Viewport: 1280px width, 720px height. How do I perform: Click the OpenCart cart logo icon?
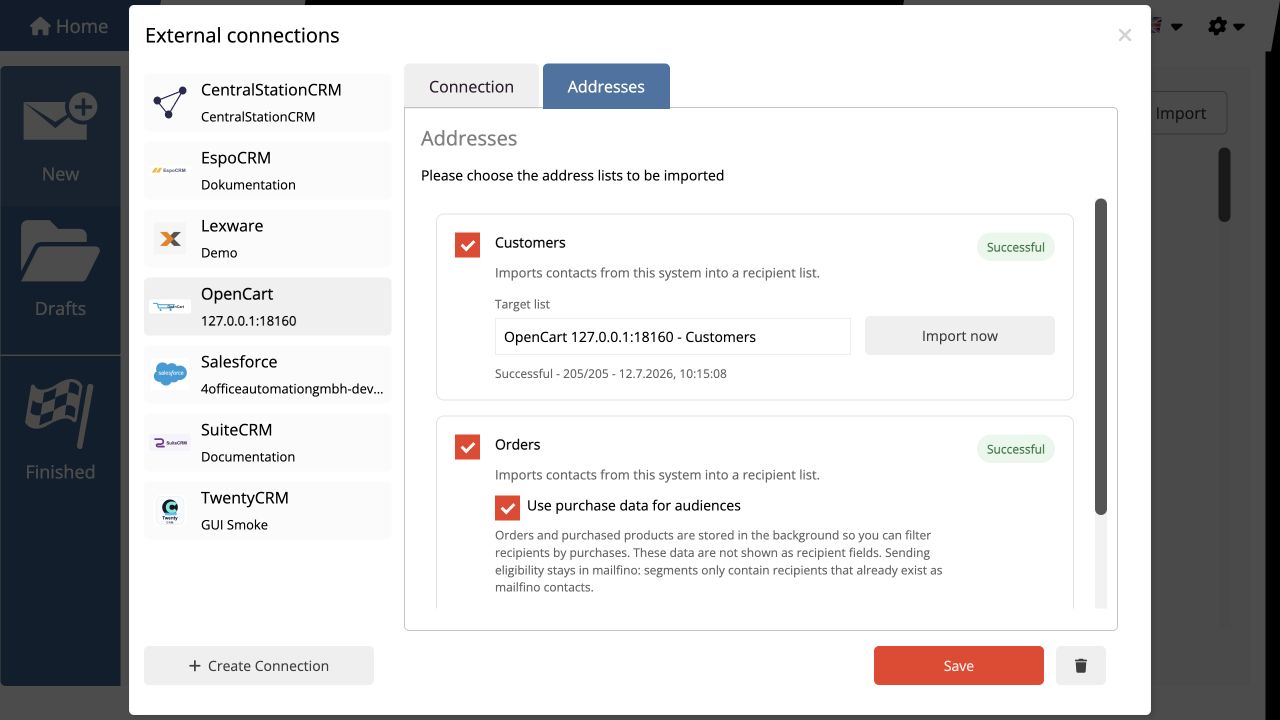(x=170, y=306)
